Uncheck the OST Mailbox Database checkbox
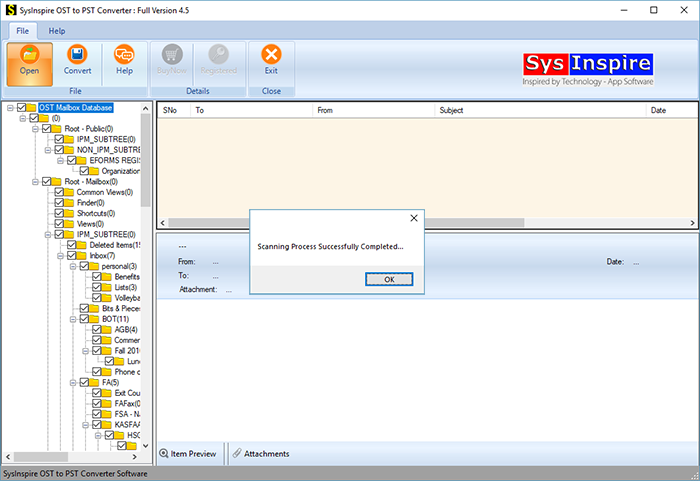Image resolution: width=700 pixels, height=481 pixels. pyautogui.click(x=21, y=108)
